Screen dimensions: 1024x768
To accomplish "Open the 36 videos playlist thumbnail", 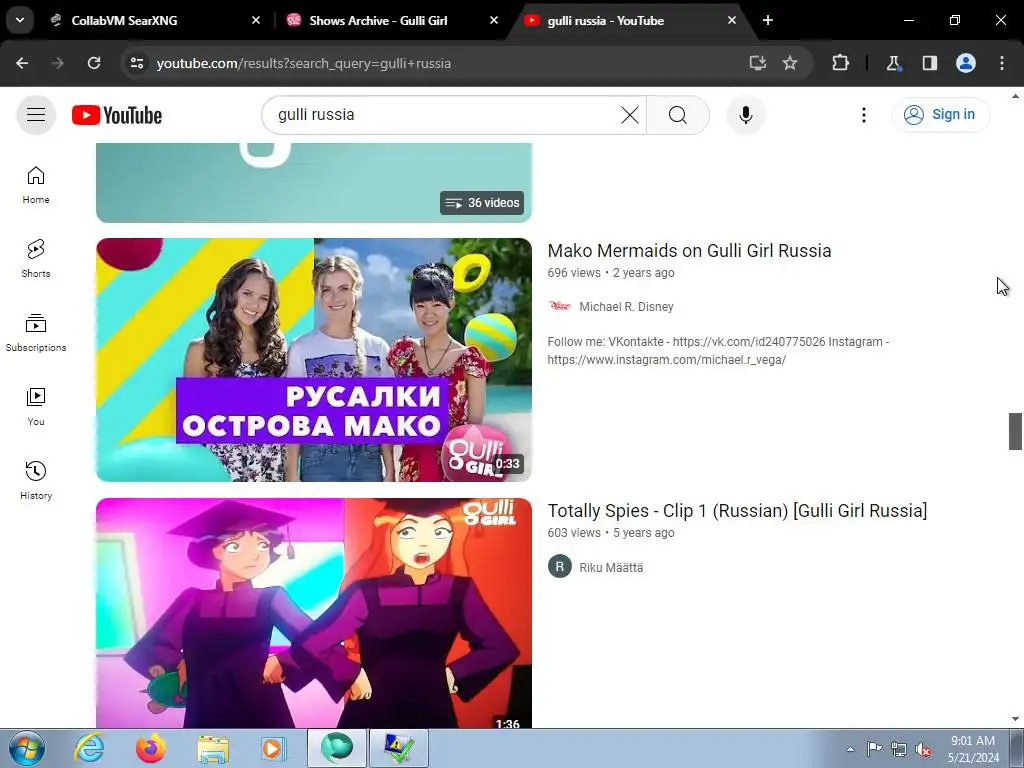I will tap(314, 183).
